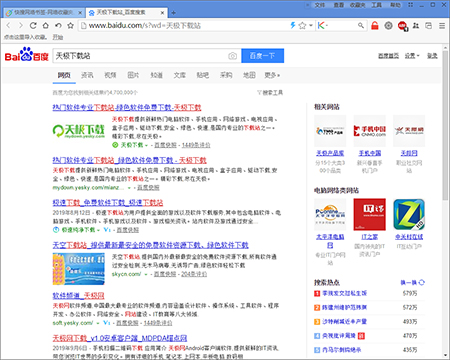The image size is (450, 360).
Task: Open the search tools filter button
Action: (x=270, y=92)
